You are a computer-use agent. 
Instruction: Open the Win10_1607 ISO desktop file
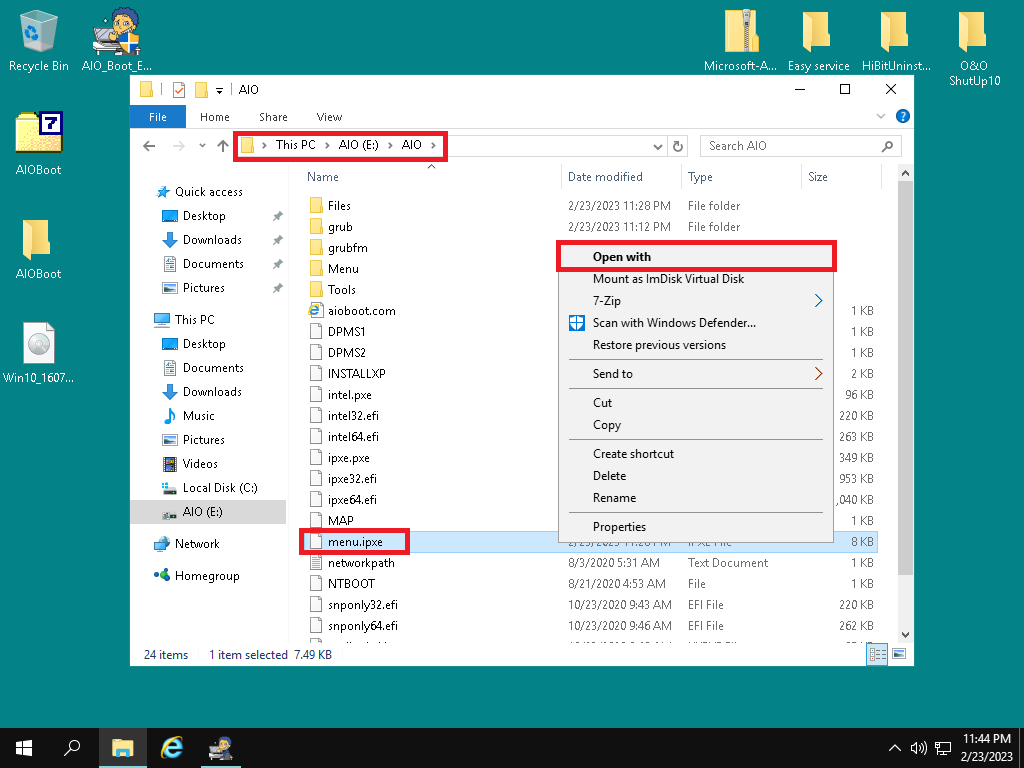tap(38, 345)
